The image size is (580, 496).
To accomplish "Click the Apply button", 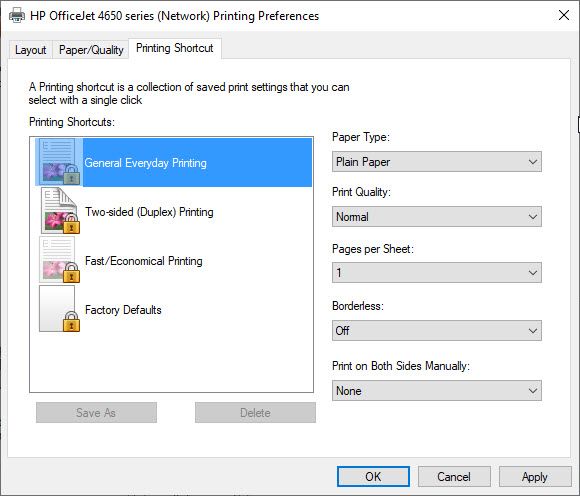I will click(x=535, y=476).
